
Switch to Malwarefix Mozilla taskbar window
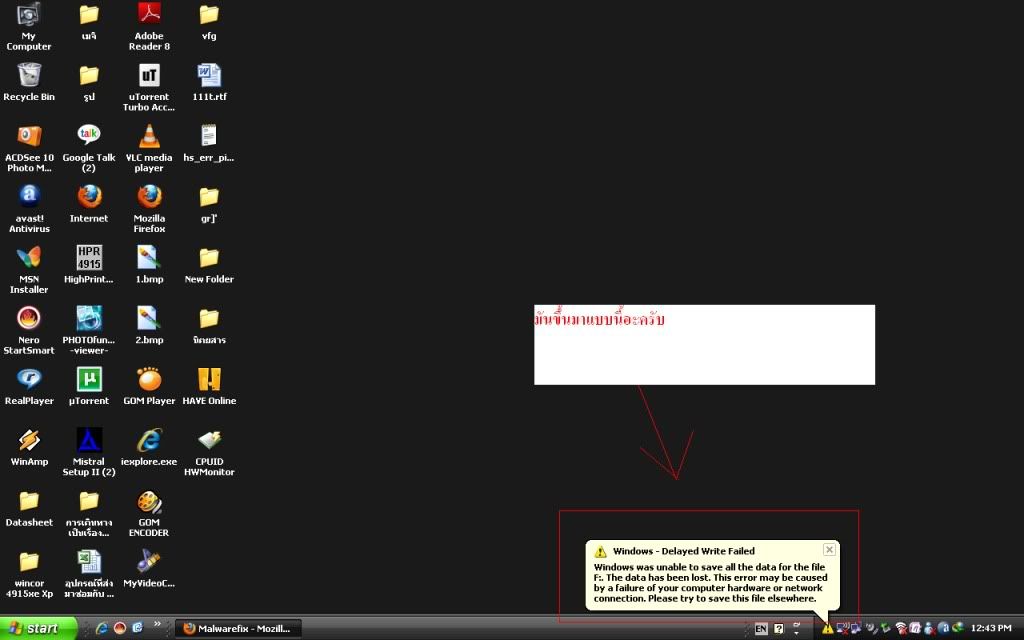[238, 628]
